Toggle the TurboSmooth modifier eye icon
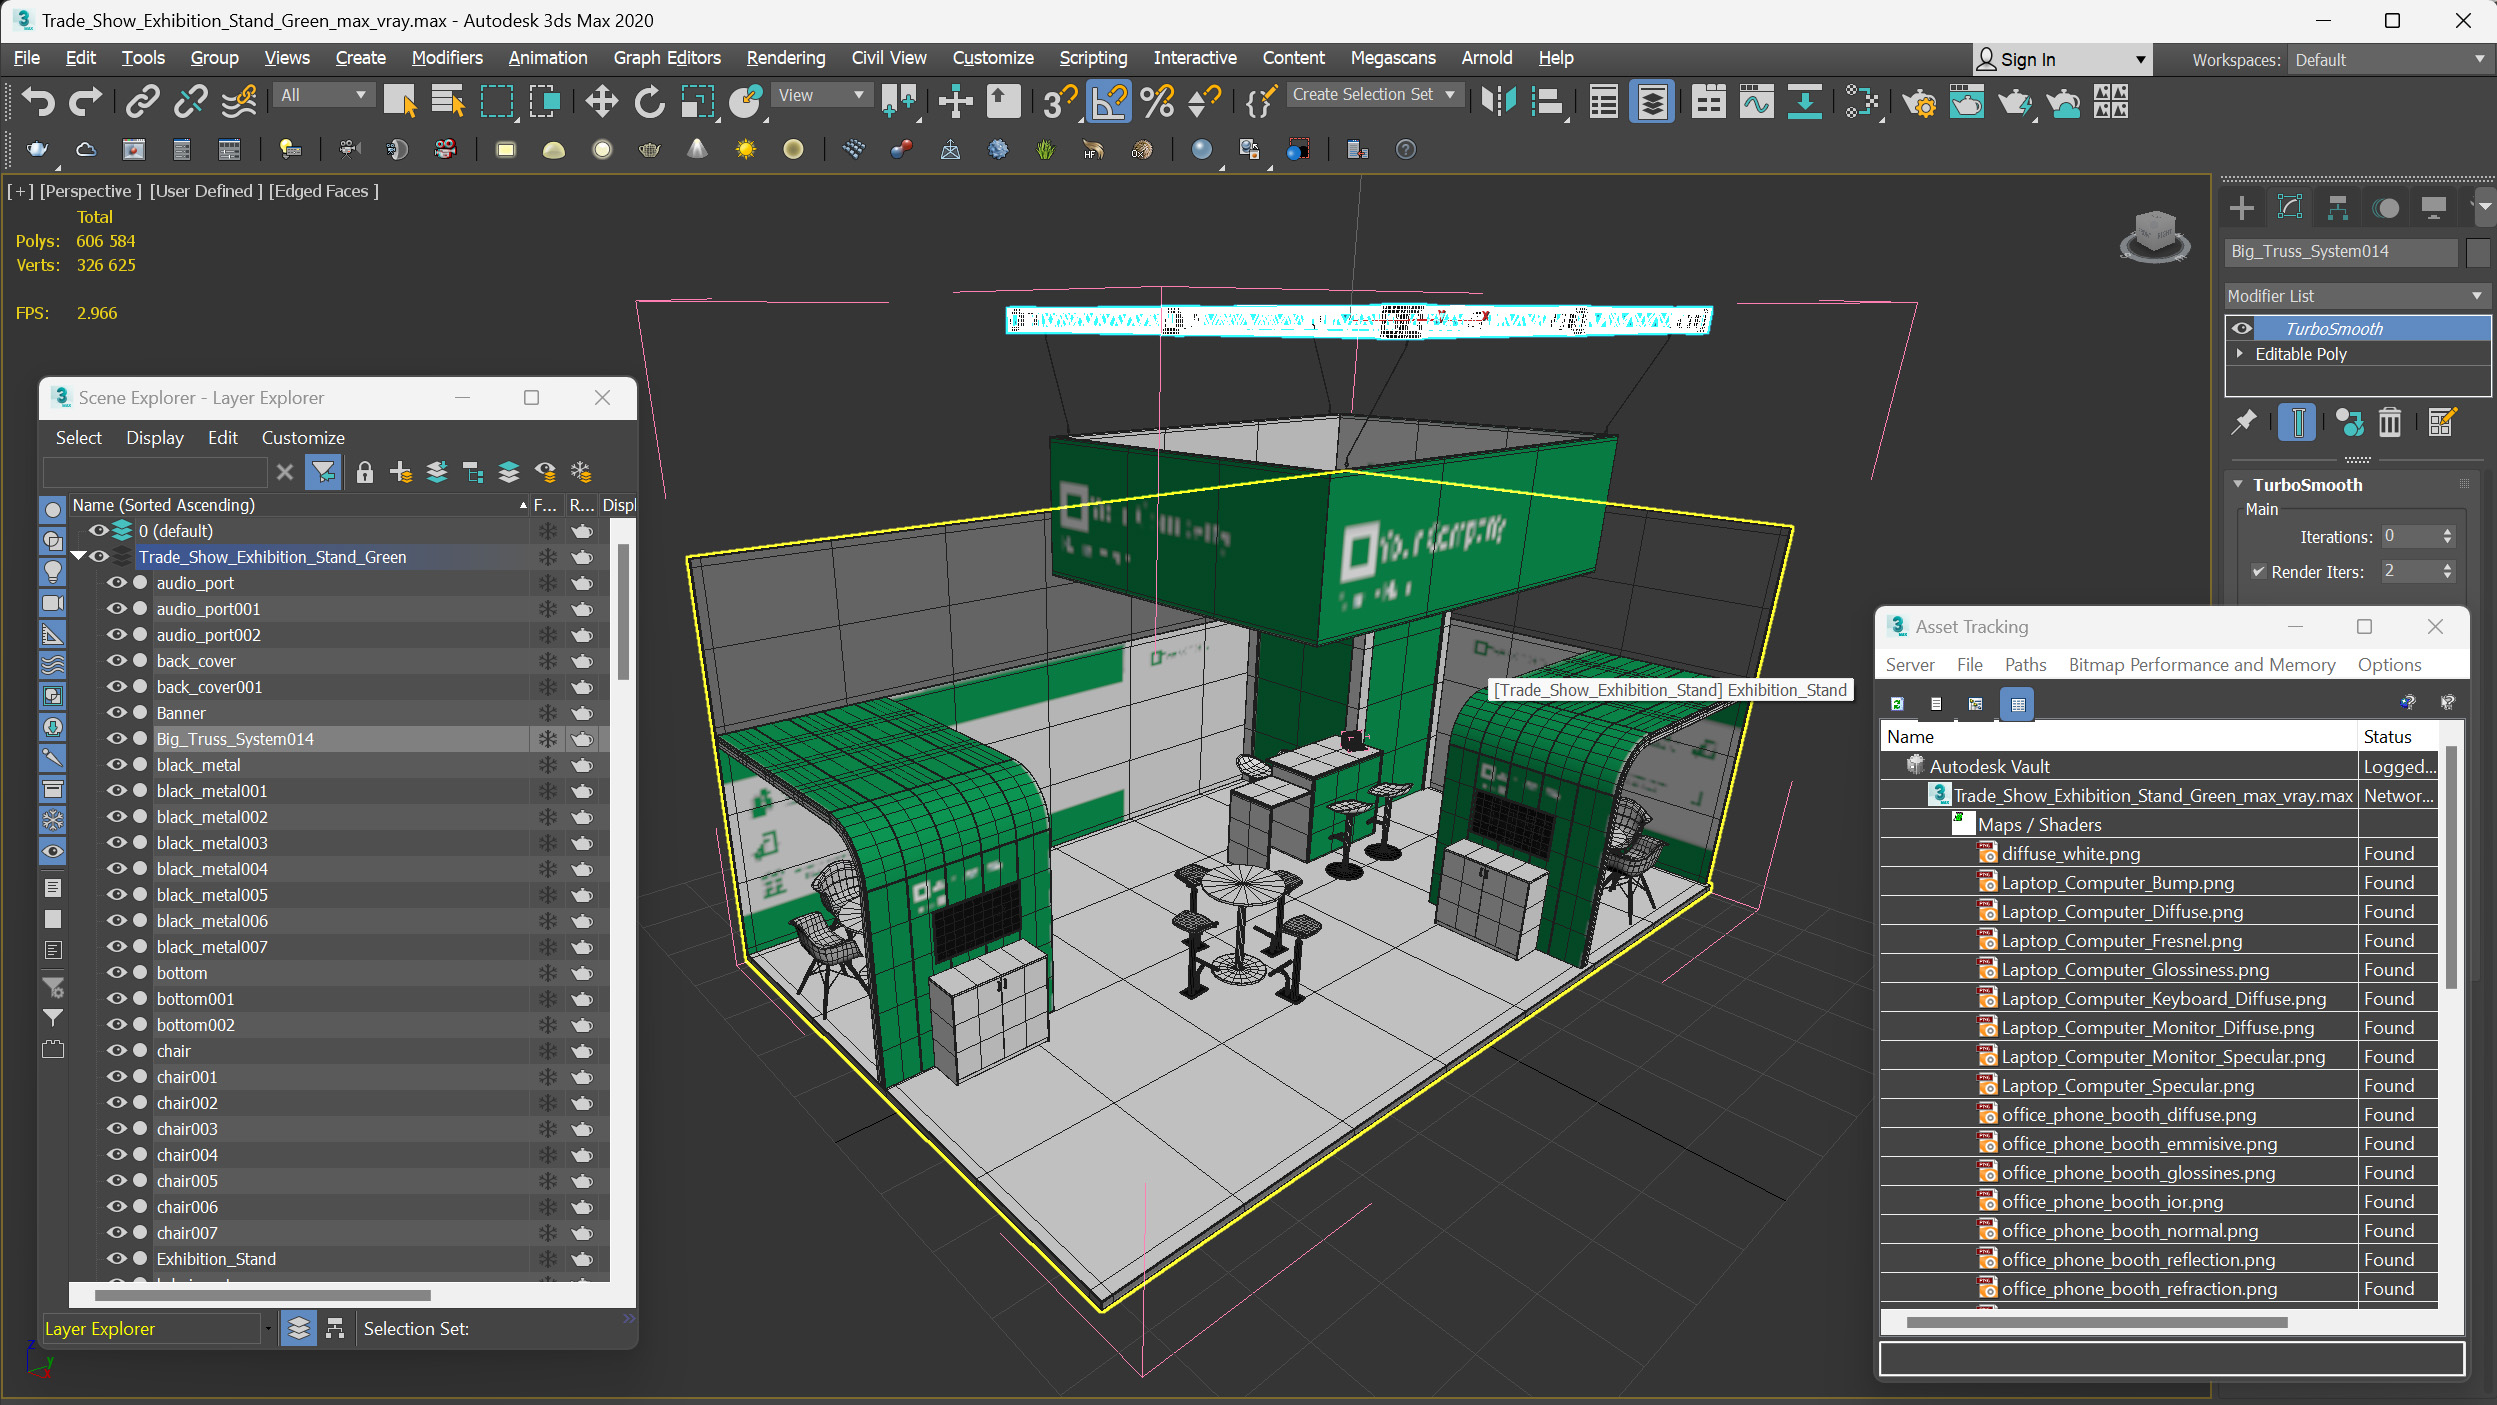 2242,329
